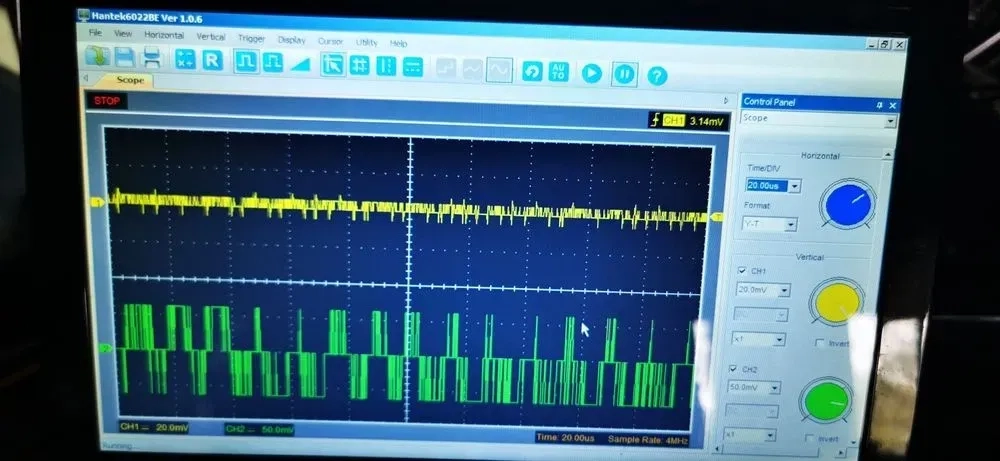Toggle the CH1 channel checkbox

[x=740, y=270]
